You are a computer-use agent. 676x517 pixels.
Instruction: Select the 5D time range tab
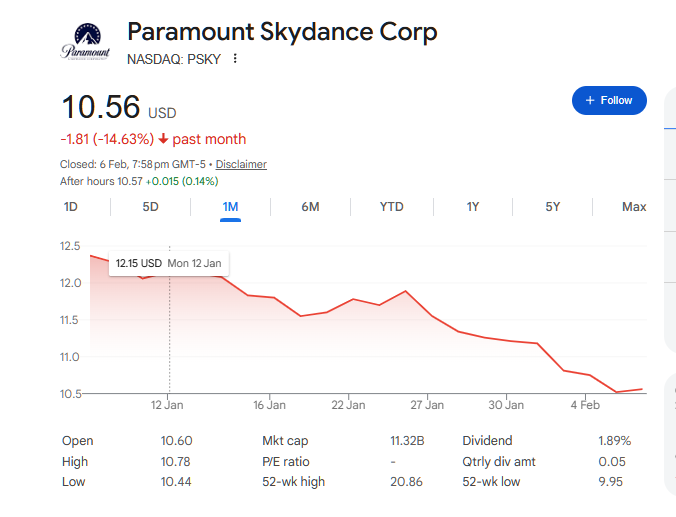pos(150,207)
